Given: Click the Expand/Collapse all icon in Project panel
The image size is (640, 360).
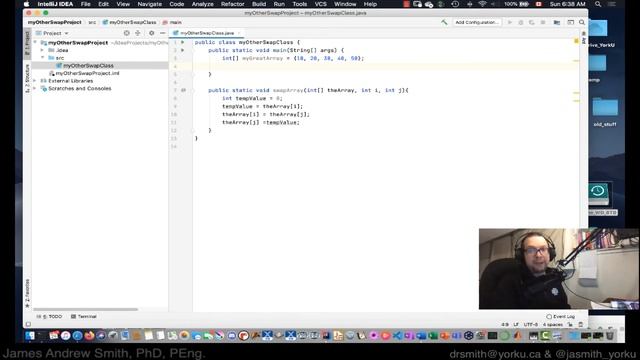Looking at the screenshot, I should (138, 33).
